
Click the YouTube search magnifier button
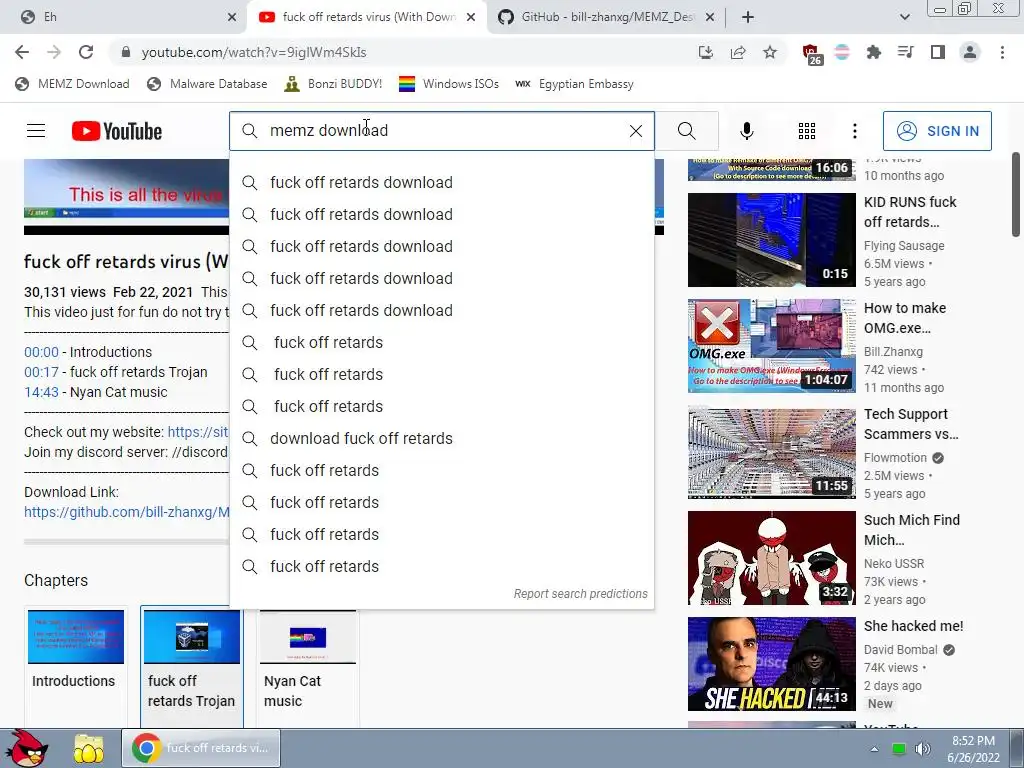click(x=686, y=131)
